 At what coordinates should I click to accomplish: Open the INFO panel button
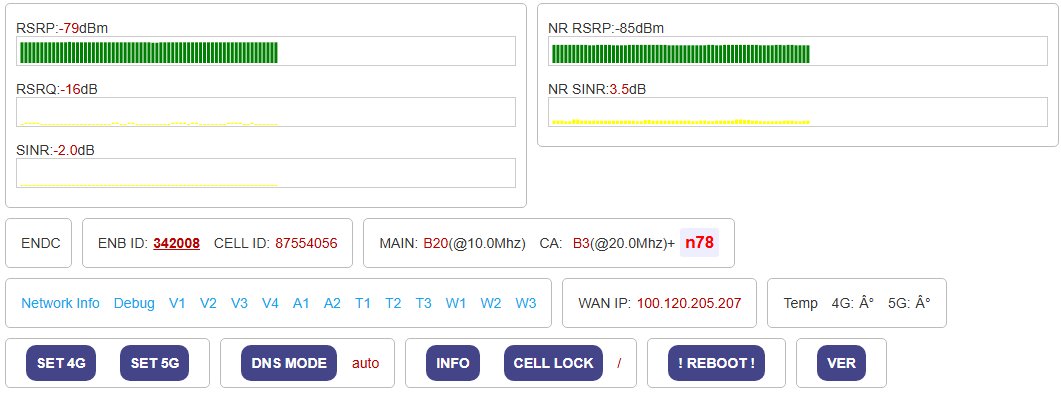pyautogui.click(x=453, y=363)
